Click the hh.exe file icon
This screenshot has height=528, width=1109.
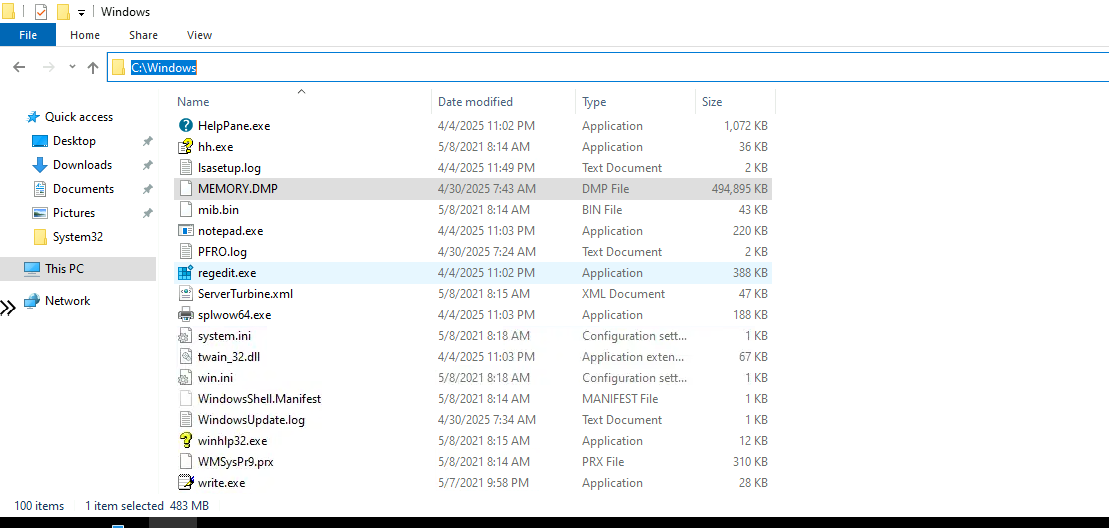point(186,147)
